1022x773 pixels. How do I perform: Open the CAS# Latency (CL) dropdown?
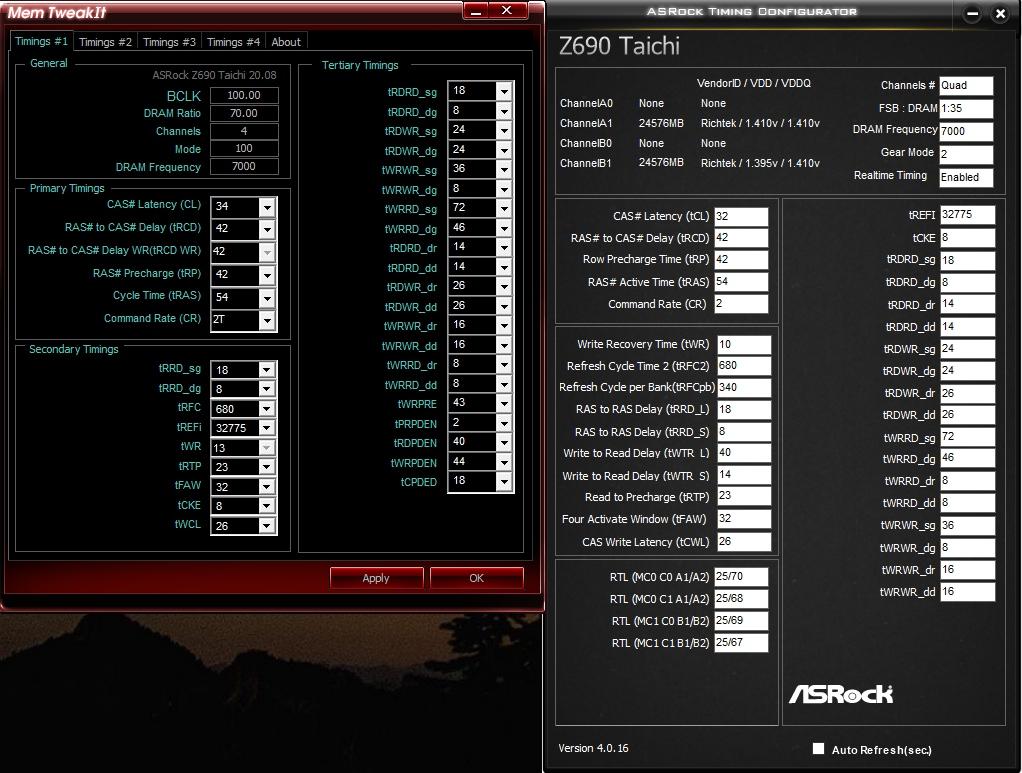pos(266,207)
